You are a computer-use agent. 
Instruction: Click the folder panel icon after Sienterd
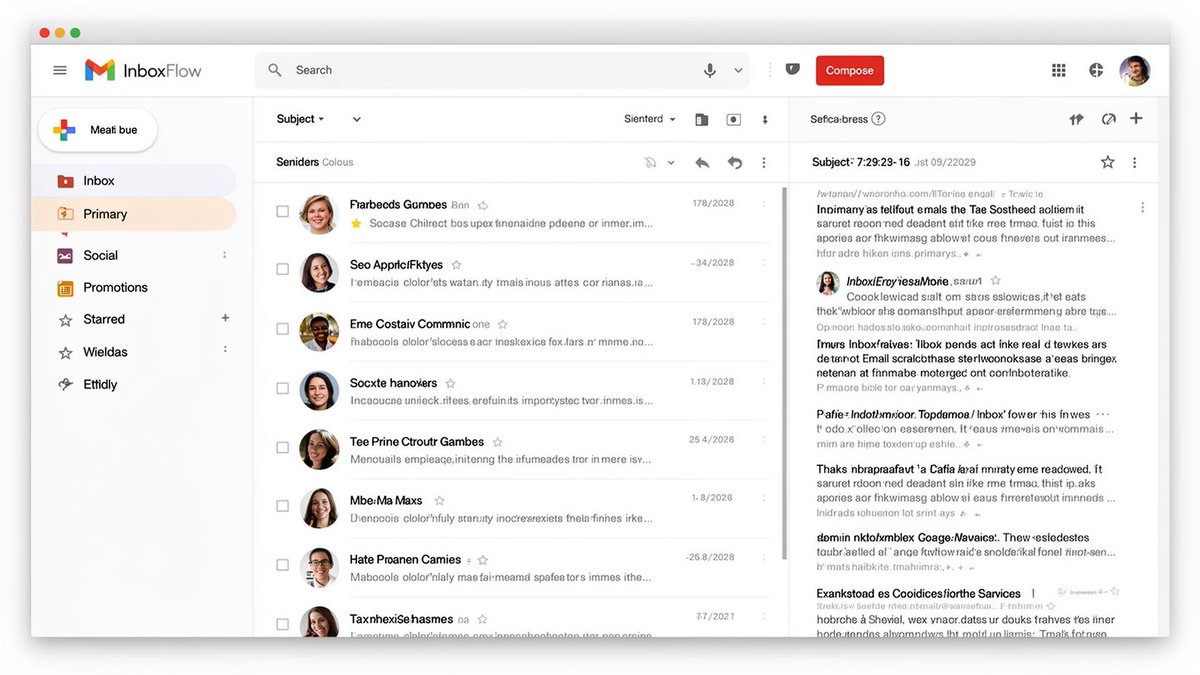tap(702, 119)
